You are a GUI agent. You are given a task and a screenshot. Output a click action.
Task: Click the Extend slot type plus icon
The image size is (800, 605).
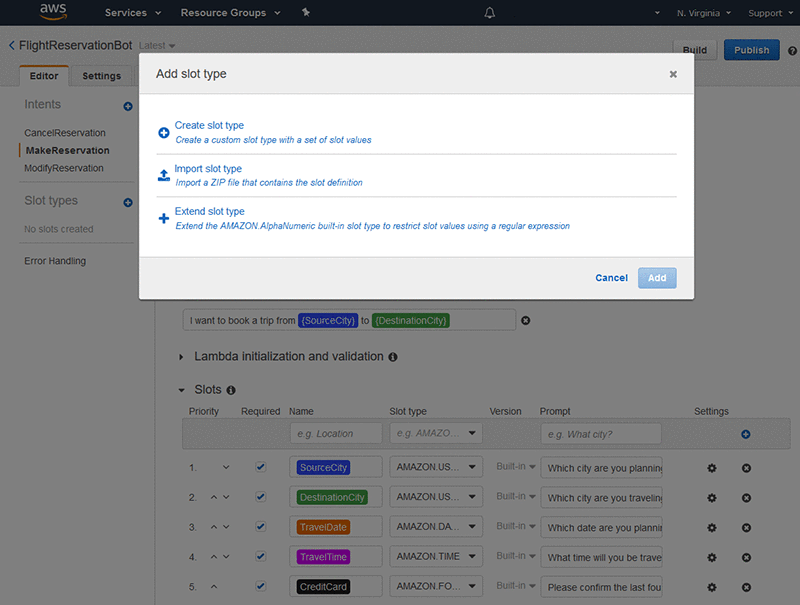tap(164, 218)
